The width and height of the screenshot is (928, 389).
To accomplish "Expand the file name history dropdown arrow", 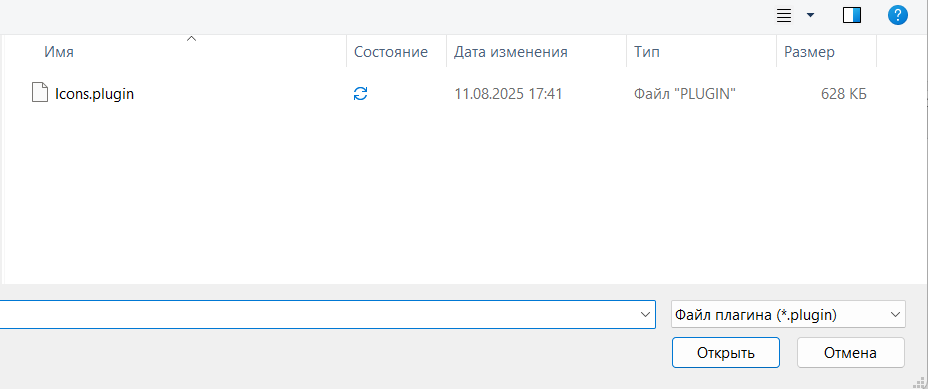I will pos(645,314).
